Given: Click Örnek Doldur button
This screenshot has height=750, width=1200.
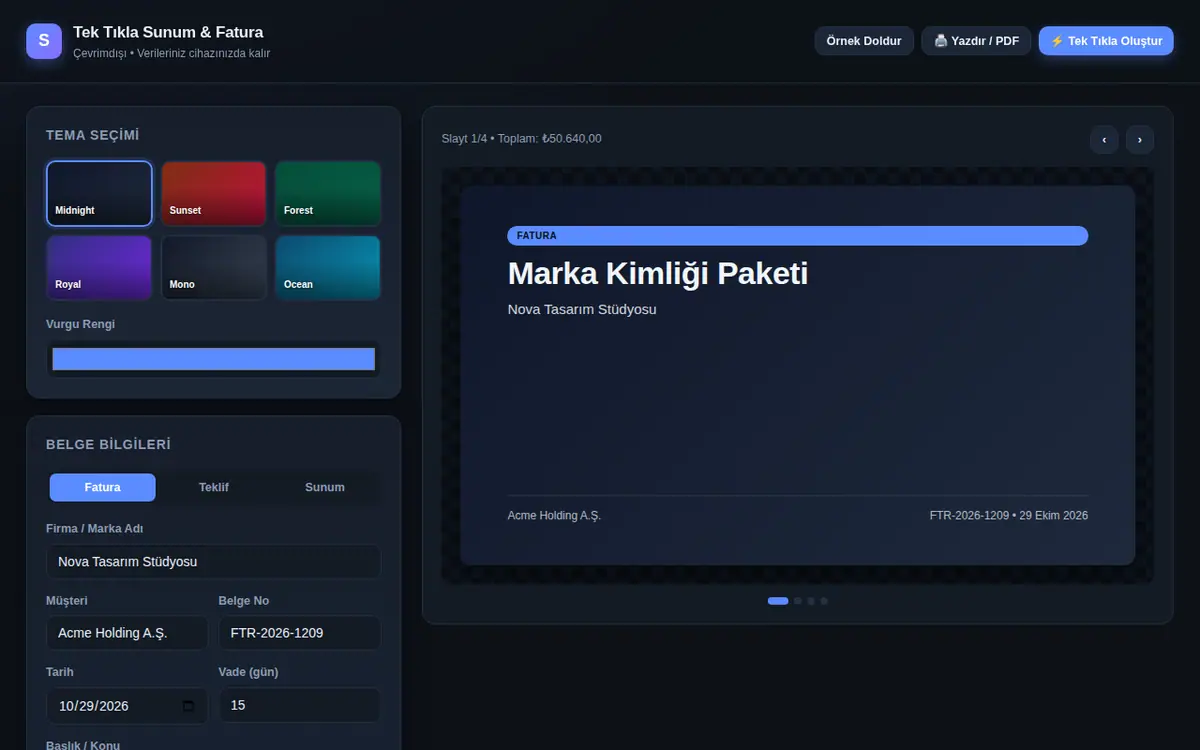Looking at the screenshot, I should click(x=864, y=41).
